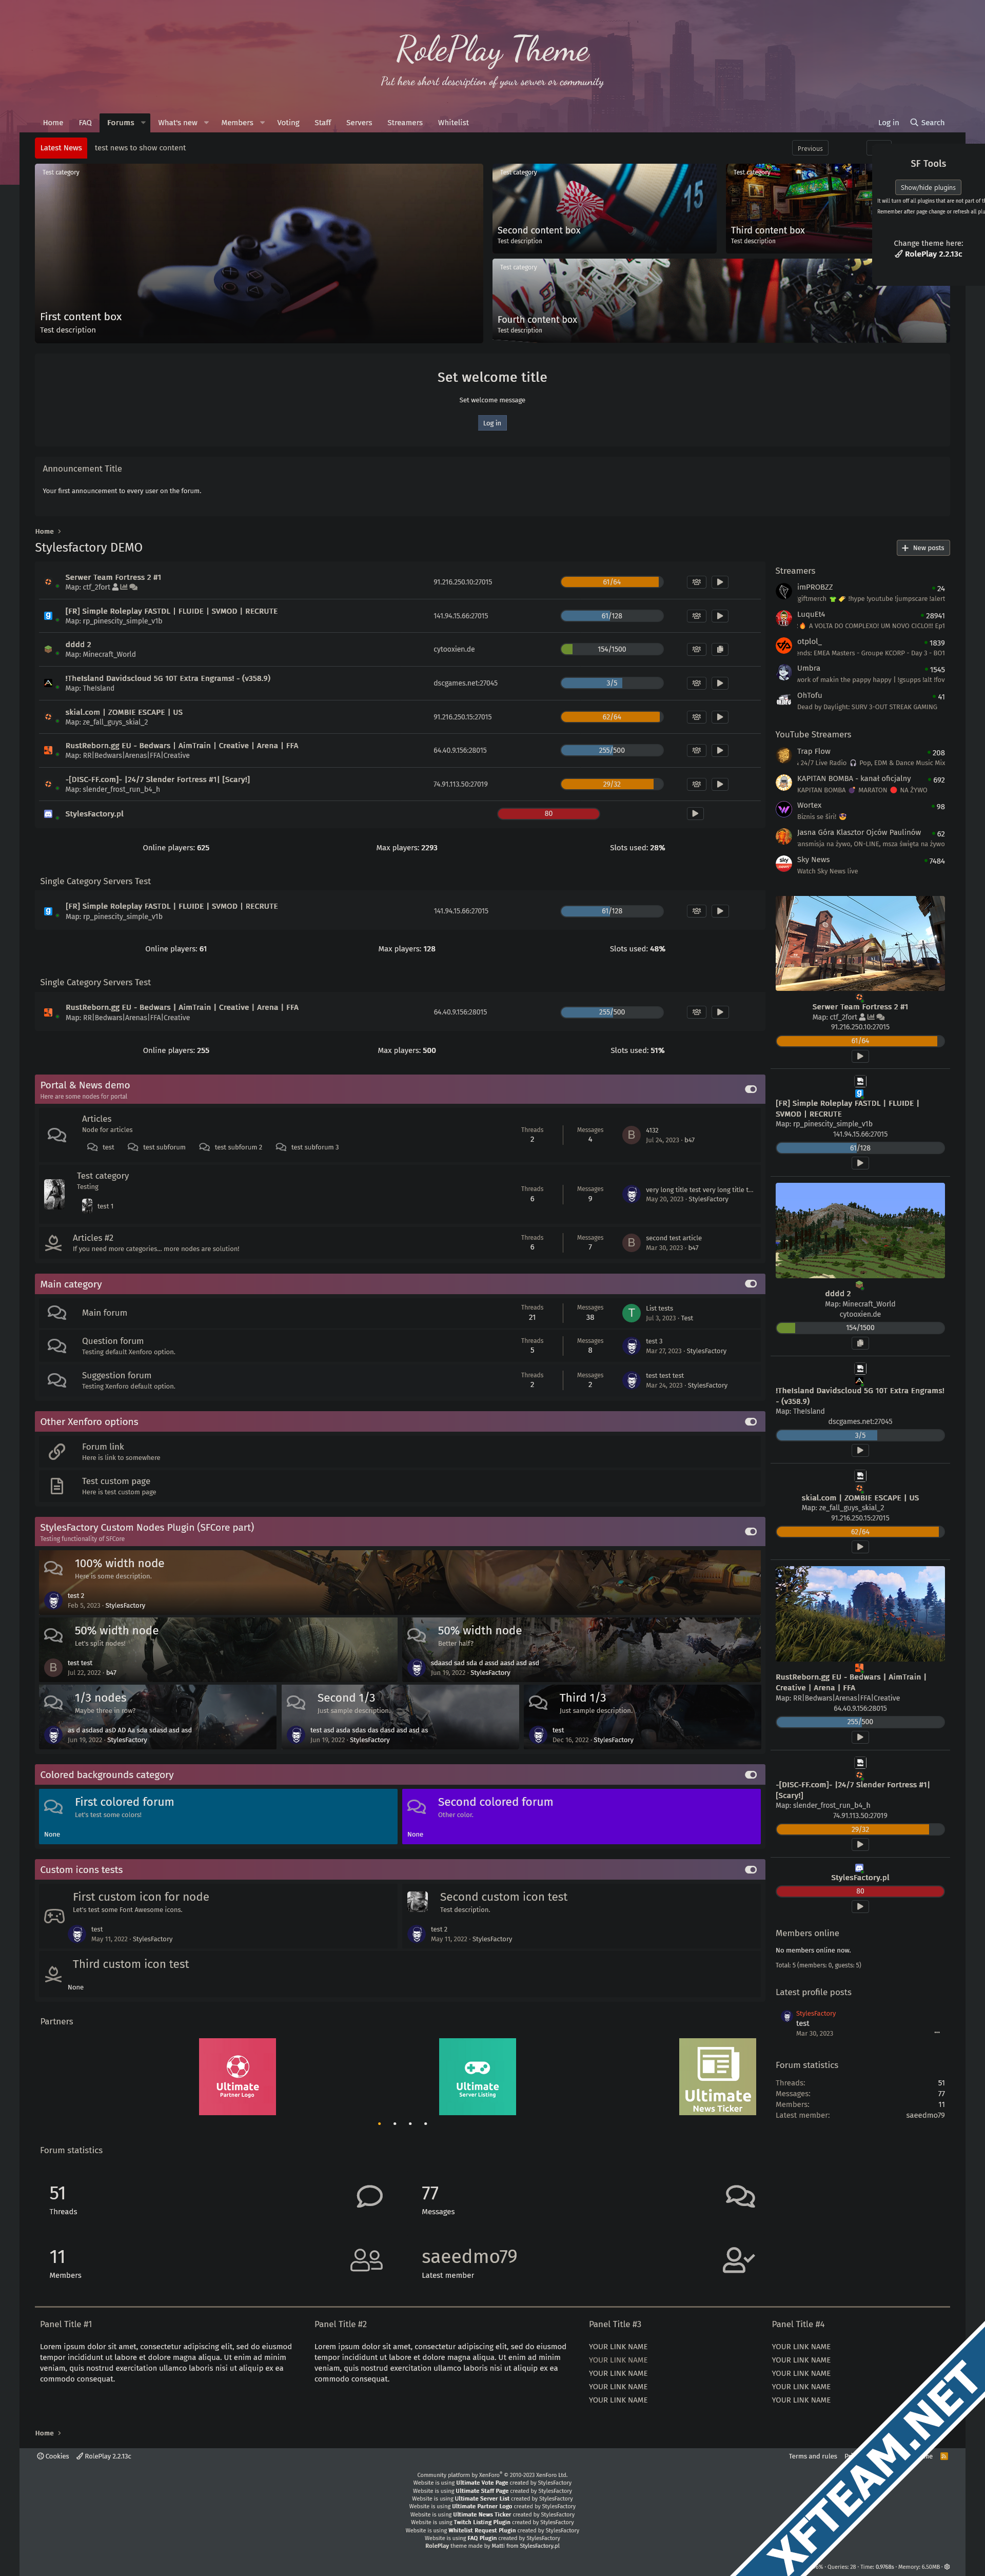The image size is (985, 2576).
Task: Click the Terms and rules footer link
Action: tap(813, 2456)
